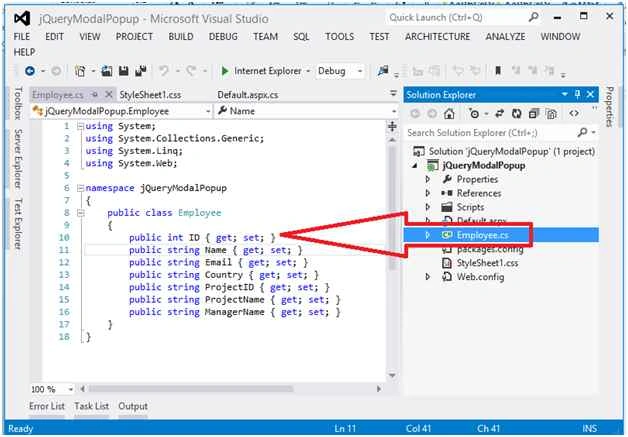
Task: Open the Debug configuration dropdown
Action: point(360,71)
